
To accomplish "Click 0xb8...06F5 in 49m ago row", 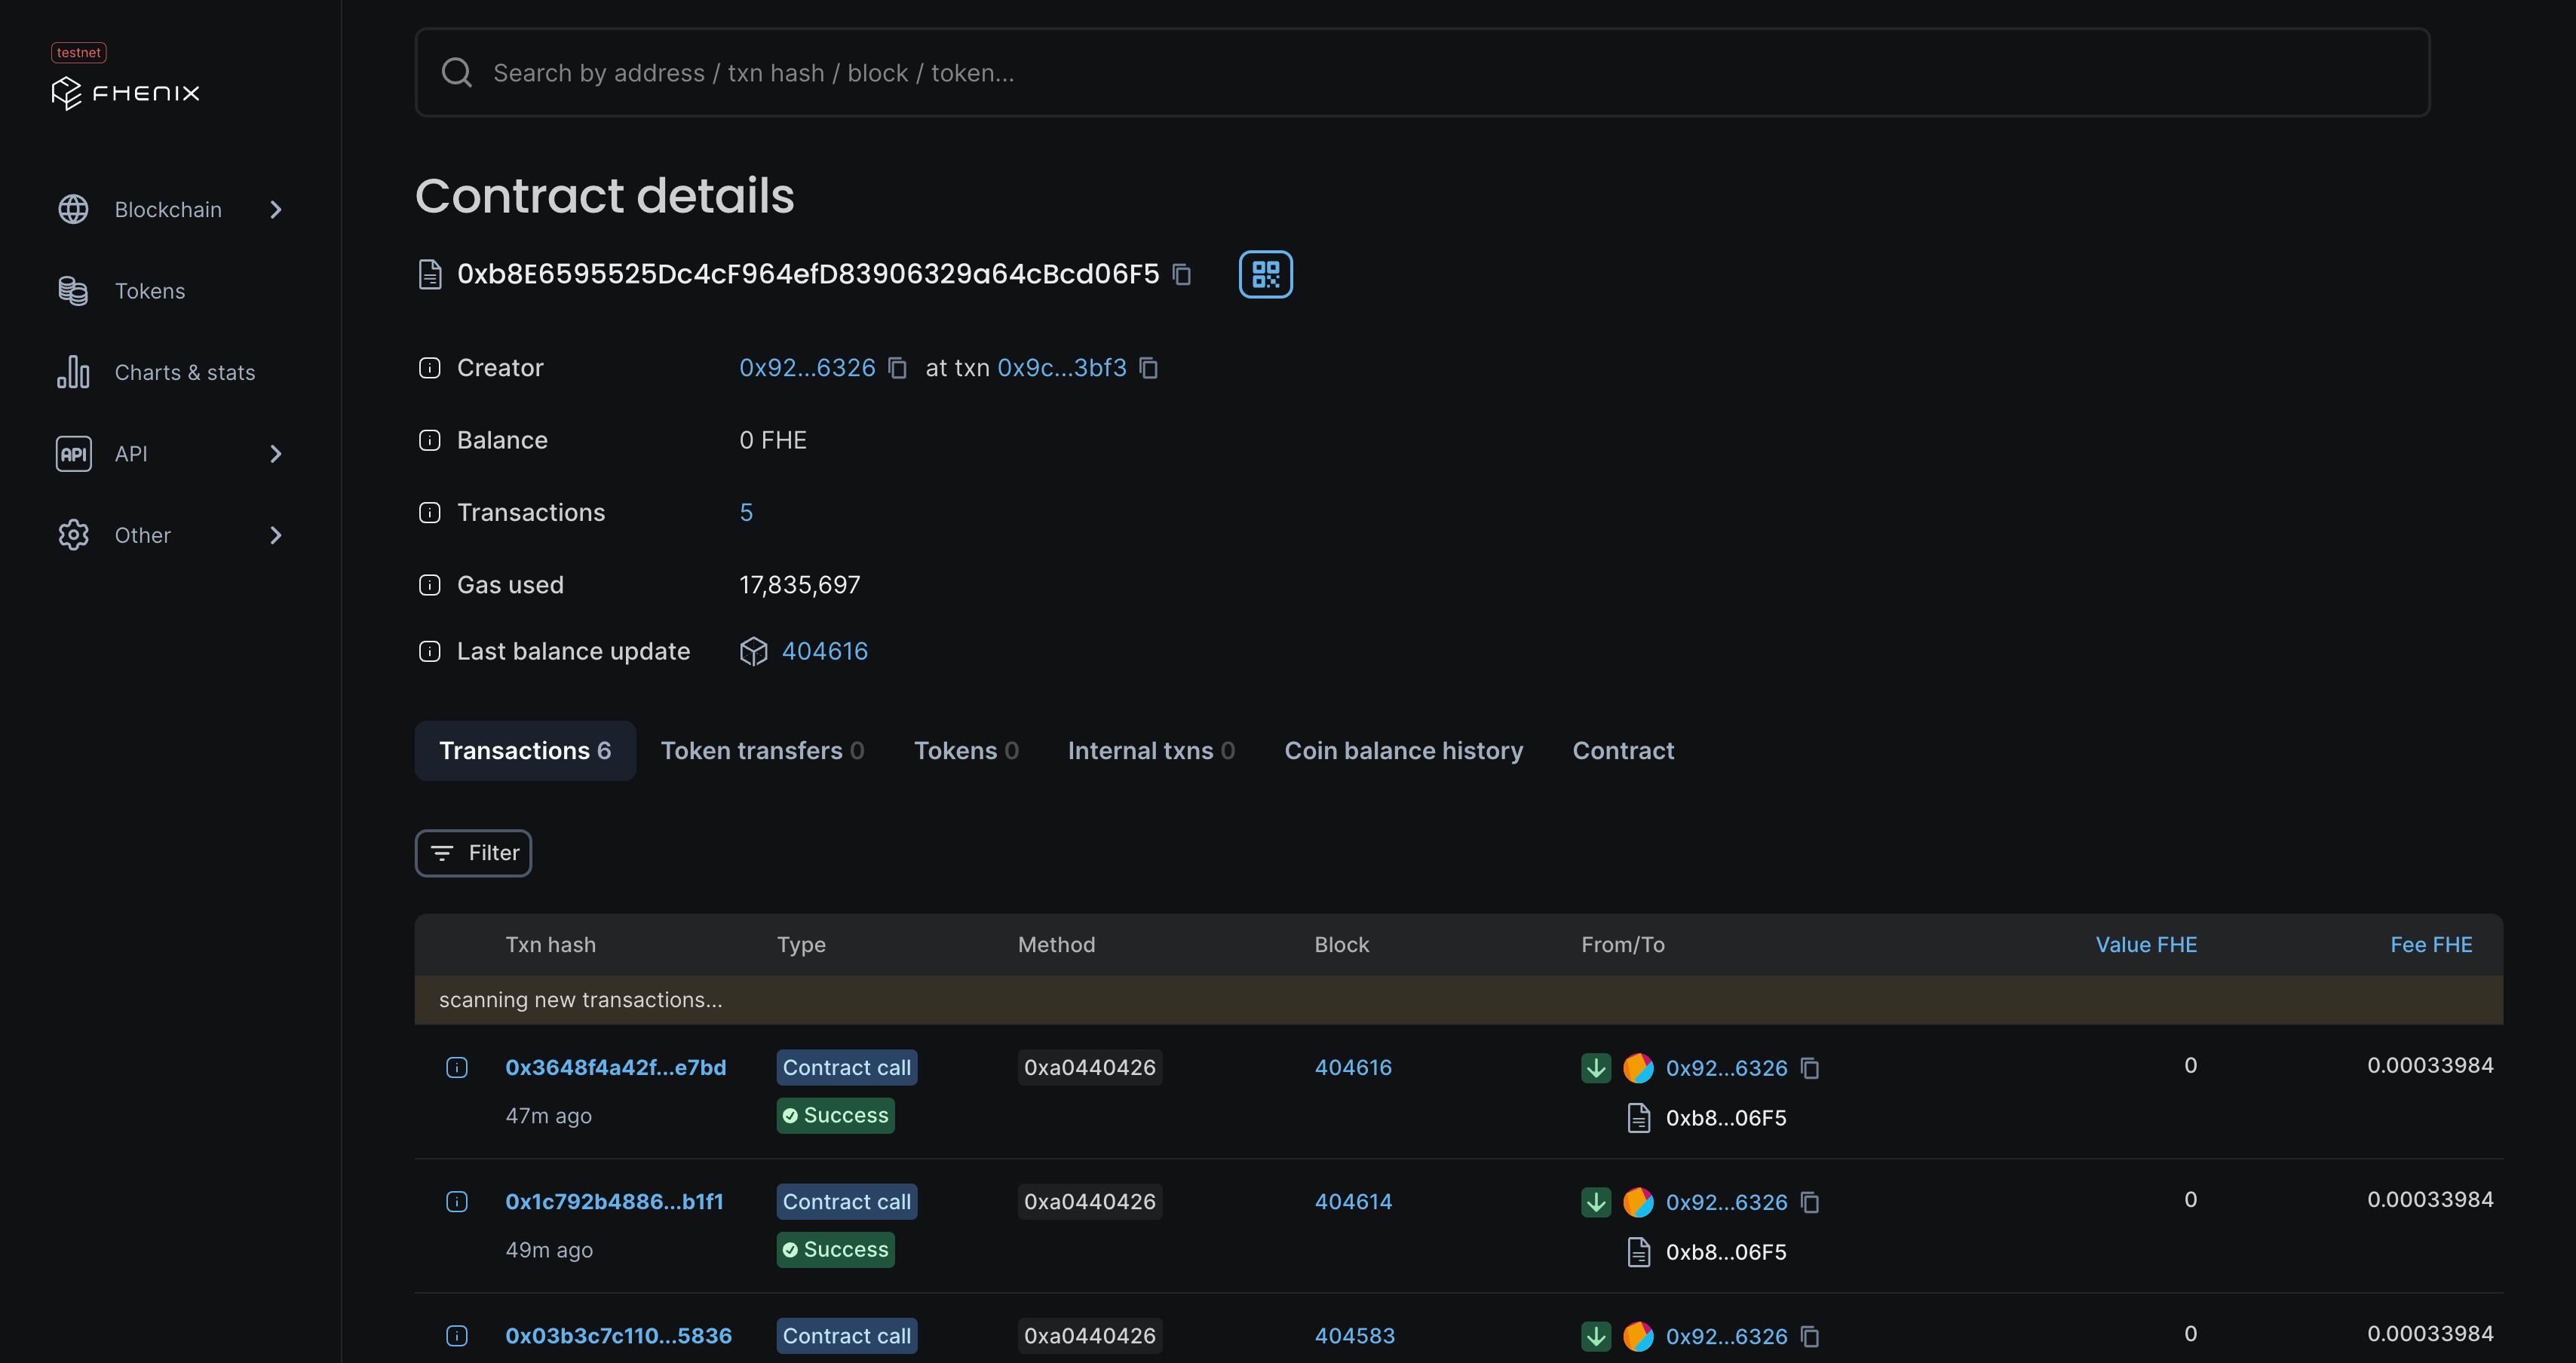I will (1726, 1252).
